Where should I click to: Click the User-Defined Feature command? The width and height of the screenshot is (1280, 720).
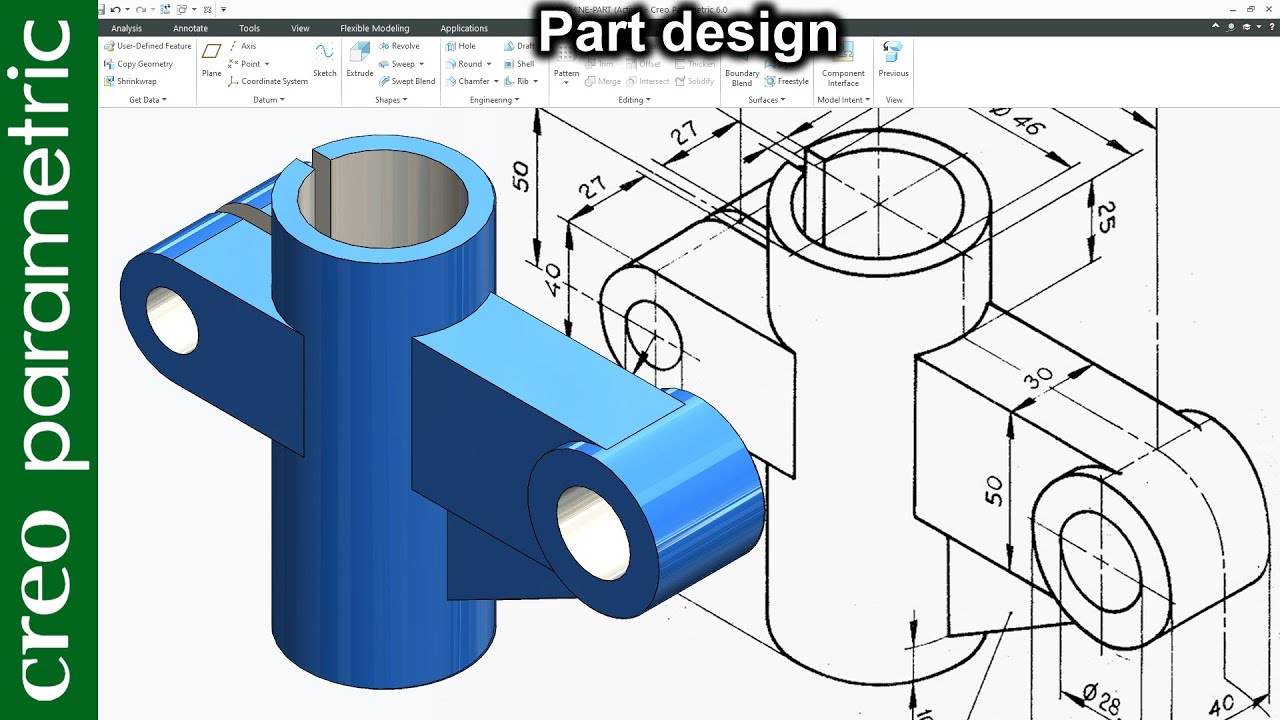click(147, 46)
